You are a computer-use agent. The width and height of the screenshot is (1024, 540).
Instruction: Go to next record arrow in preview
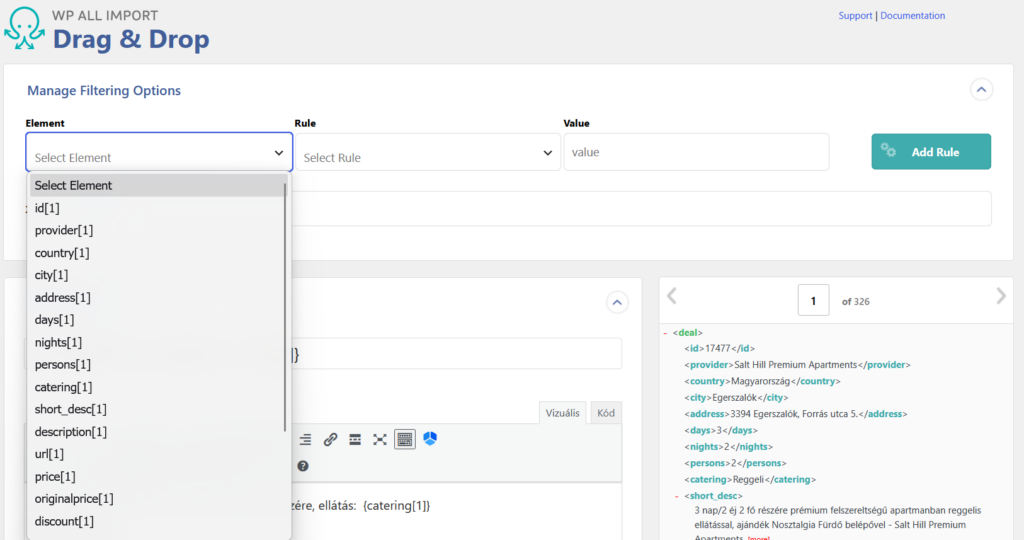[1001, 296]
